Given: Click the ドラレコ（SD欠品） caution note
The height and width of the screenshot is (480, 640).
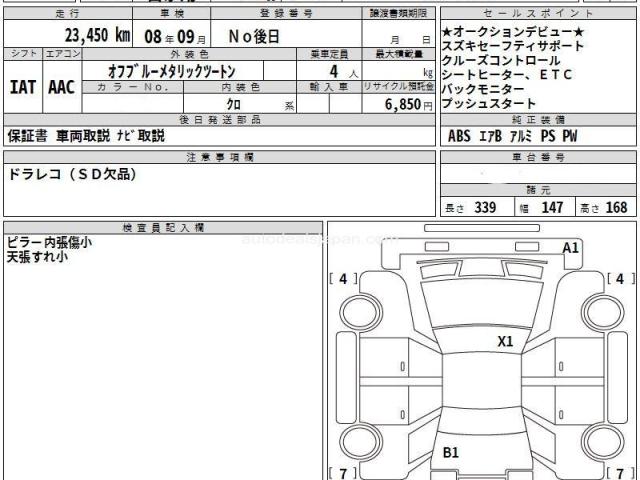Looking at the screenshot, I should (x=71, y=174).
